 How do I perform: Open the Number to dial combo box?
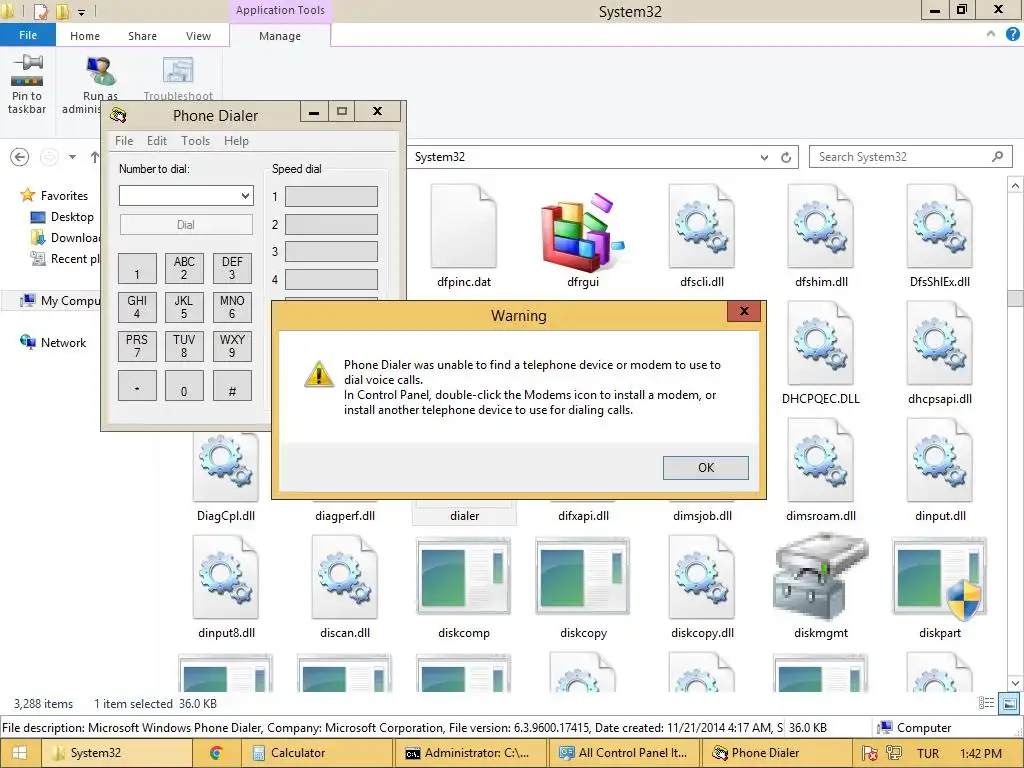[x=245, y=195]
